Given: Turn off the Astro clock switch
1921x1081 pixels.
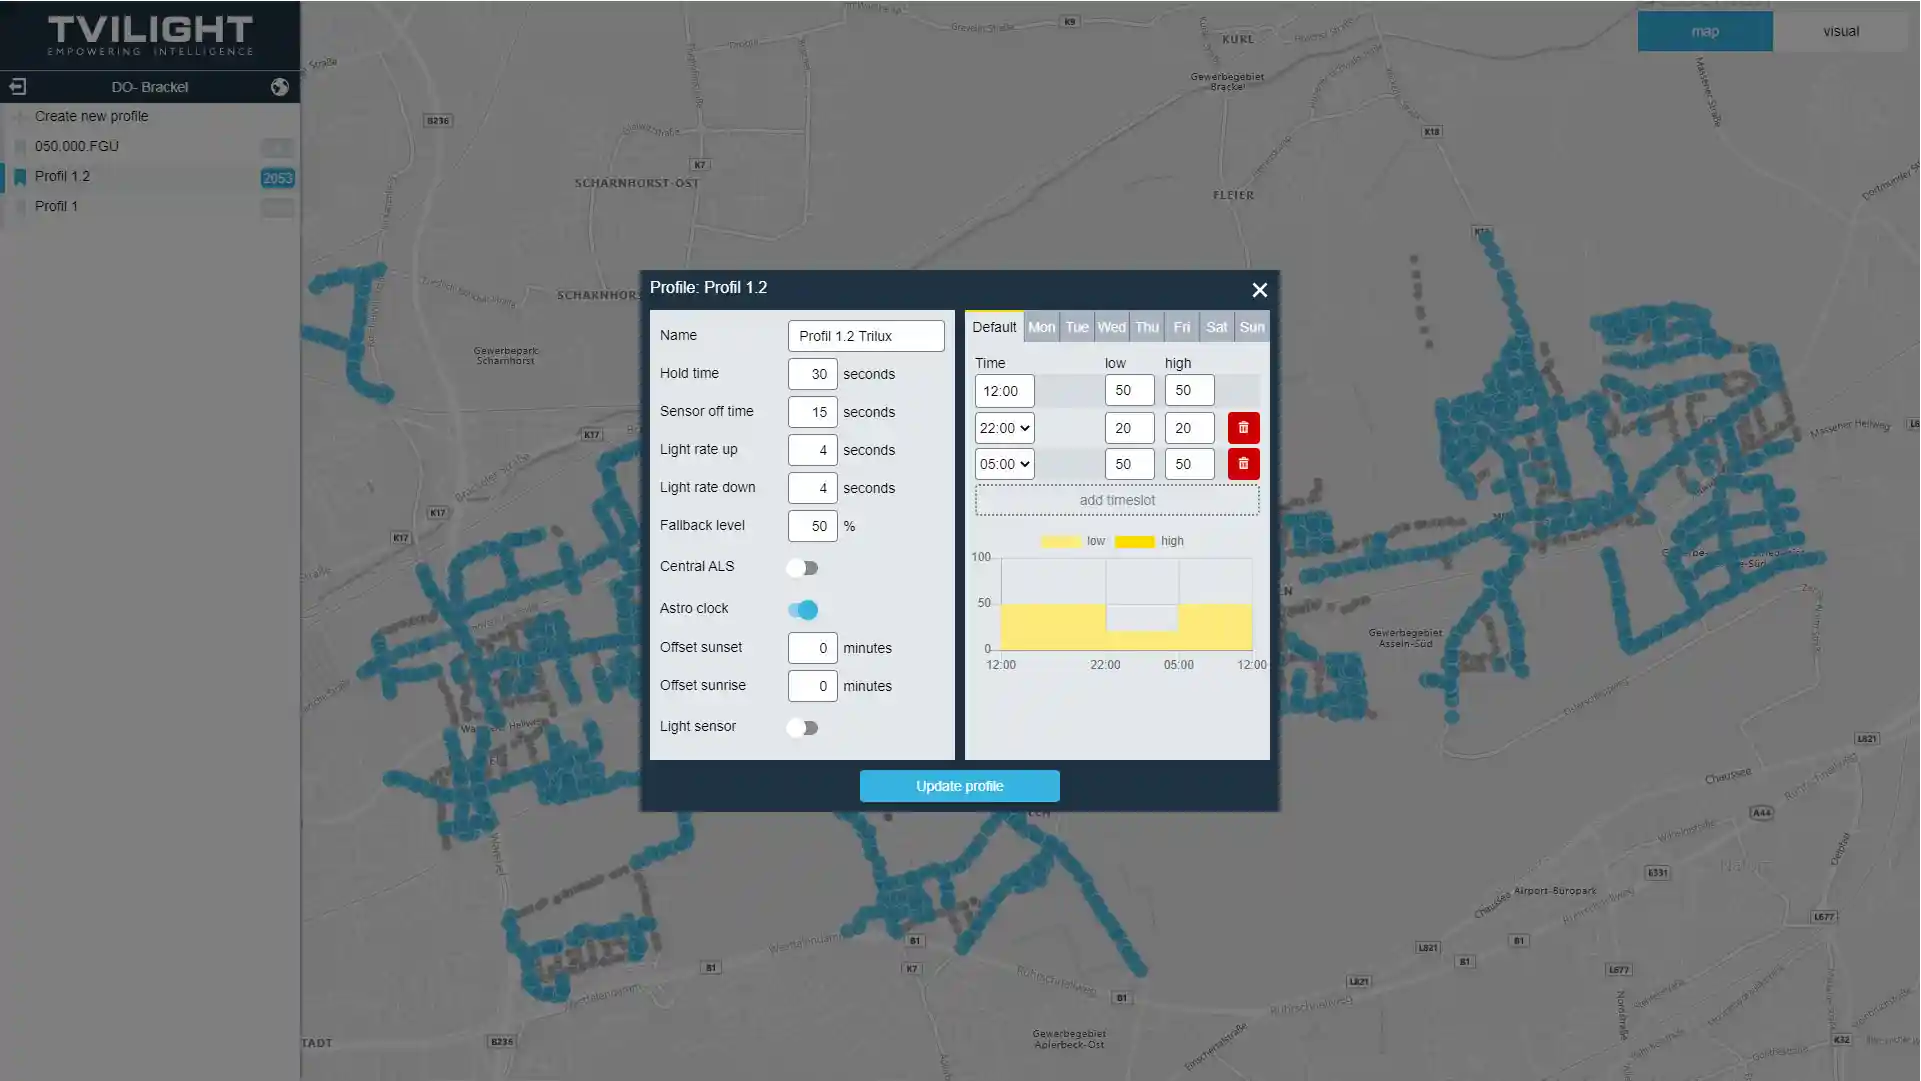Looking at the screenshot, I should 802,610.
